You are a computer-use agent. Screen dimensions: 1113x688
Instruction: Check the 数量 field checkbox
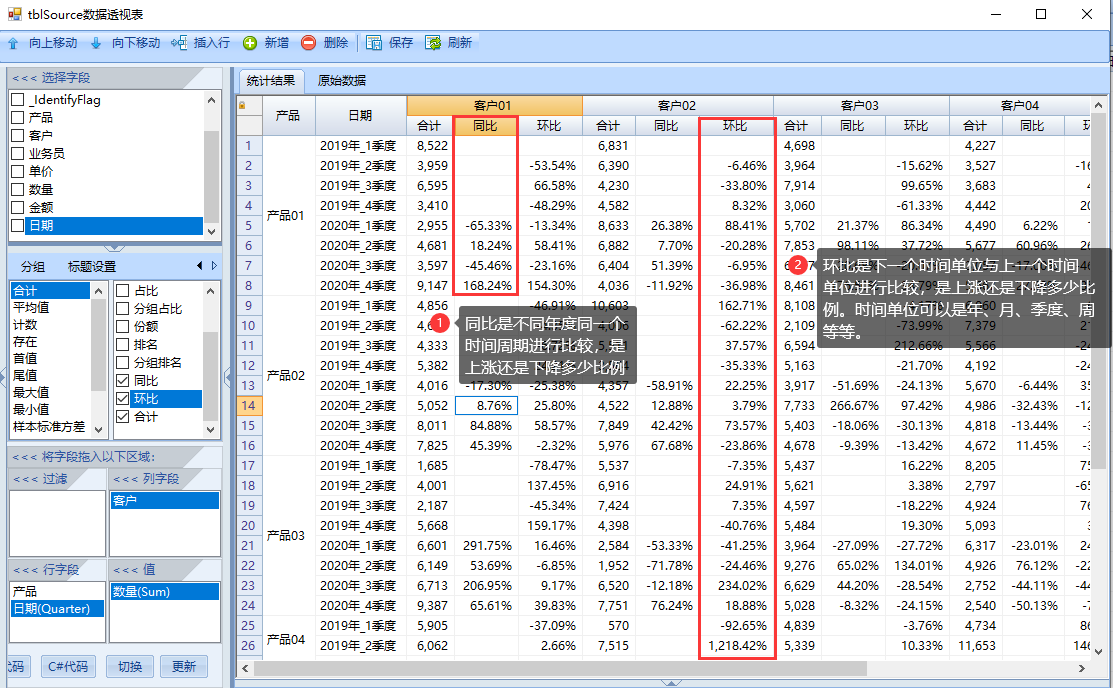[x=18, y=190]
